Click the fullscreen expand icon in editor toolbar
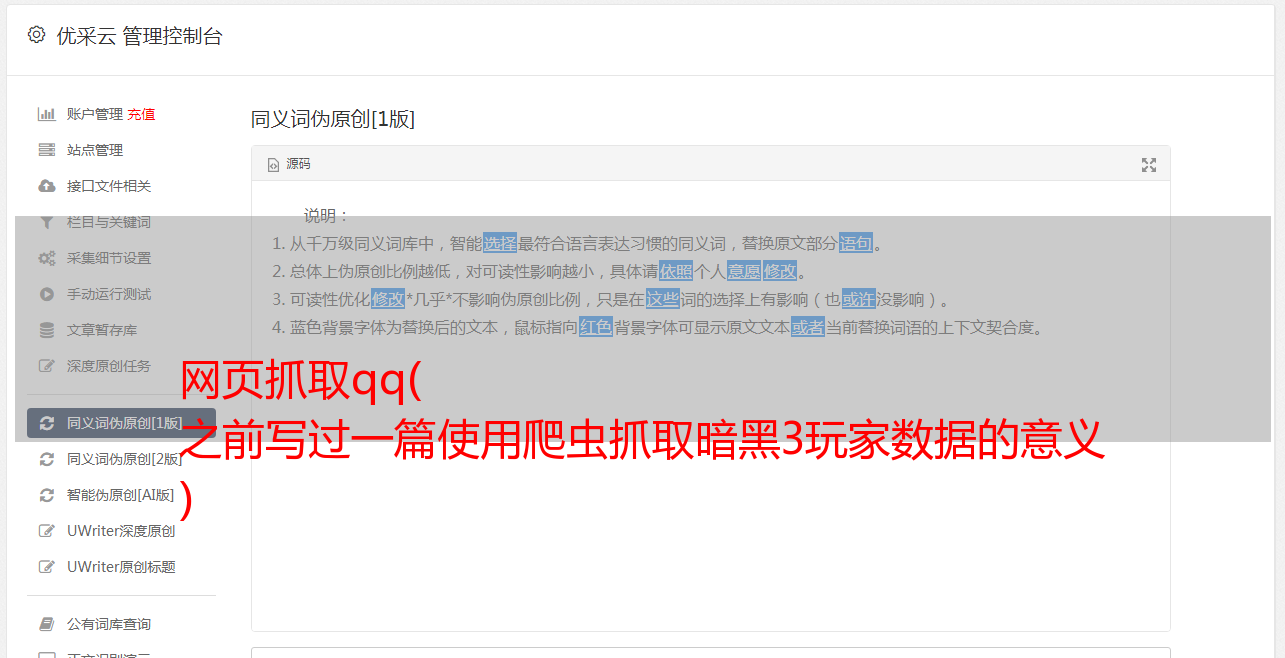1285x658 pixels. coord(1149,165)
